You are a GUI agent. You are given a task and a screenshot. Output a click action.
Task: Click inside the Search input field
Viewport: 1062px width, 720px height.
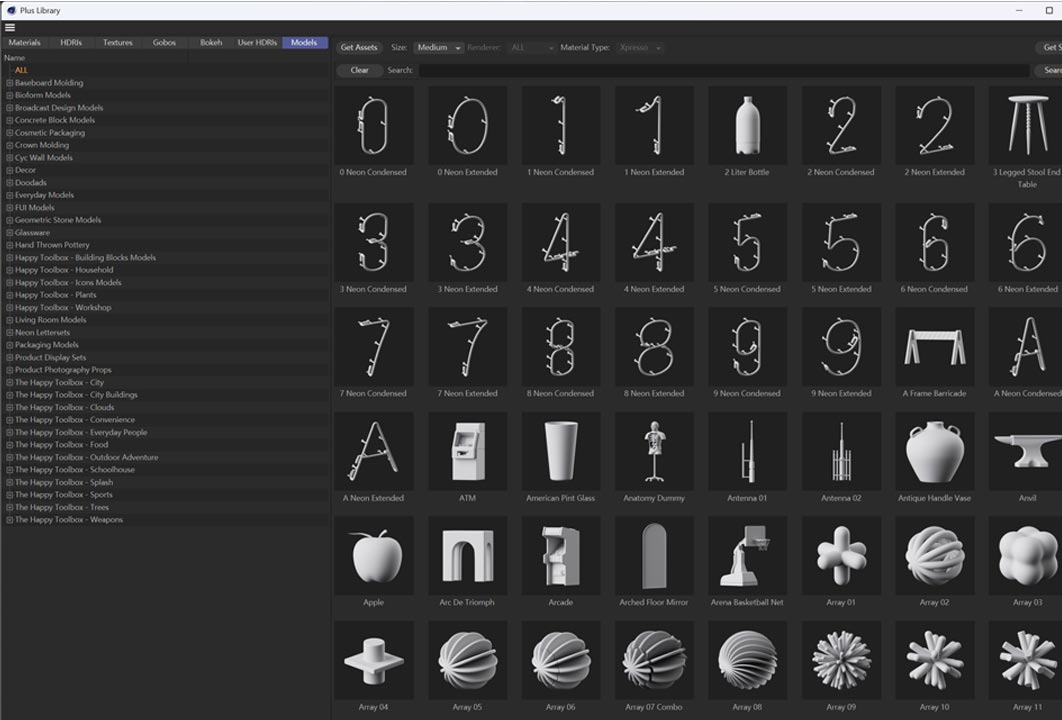[722, 71]
